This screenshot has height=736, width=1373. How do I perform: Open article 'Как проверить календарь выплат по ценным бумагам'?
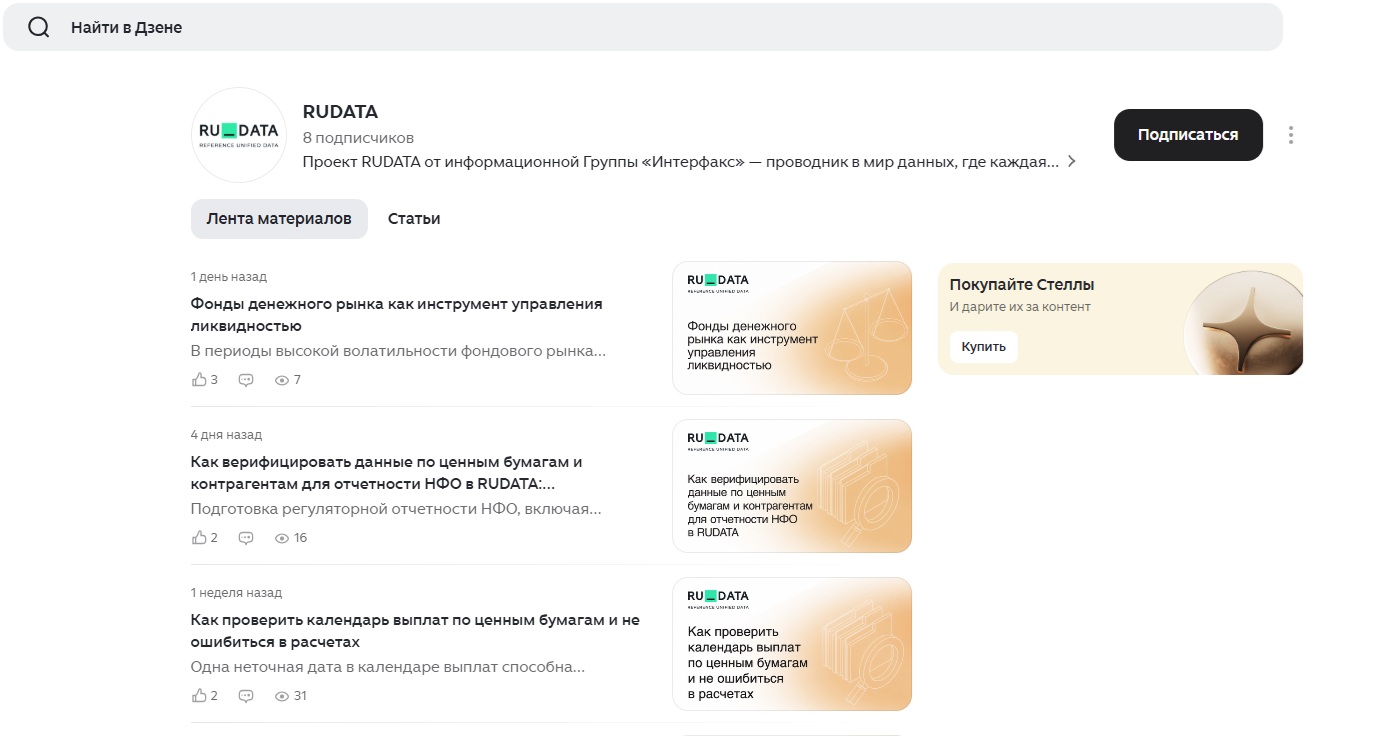click(x=415, y=631)
